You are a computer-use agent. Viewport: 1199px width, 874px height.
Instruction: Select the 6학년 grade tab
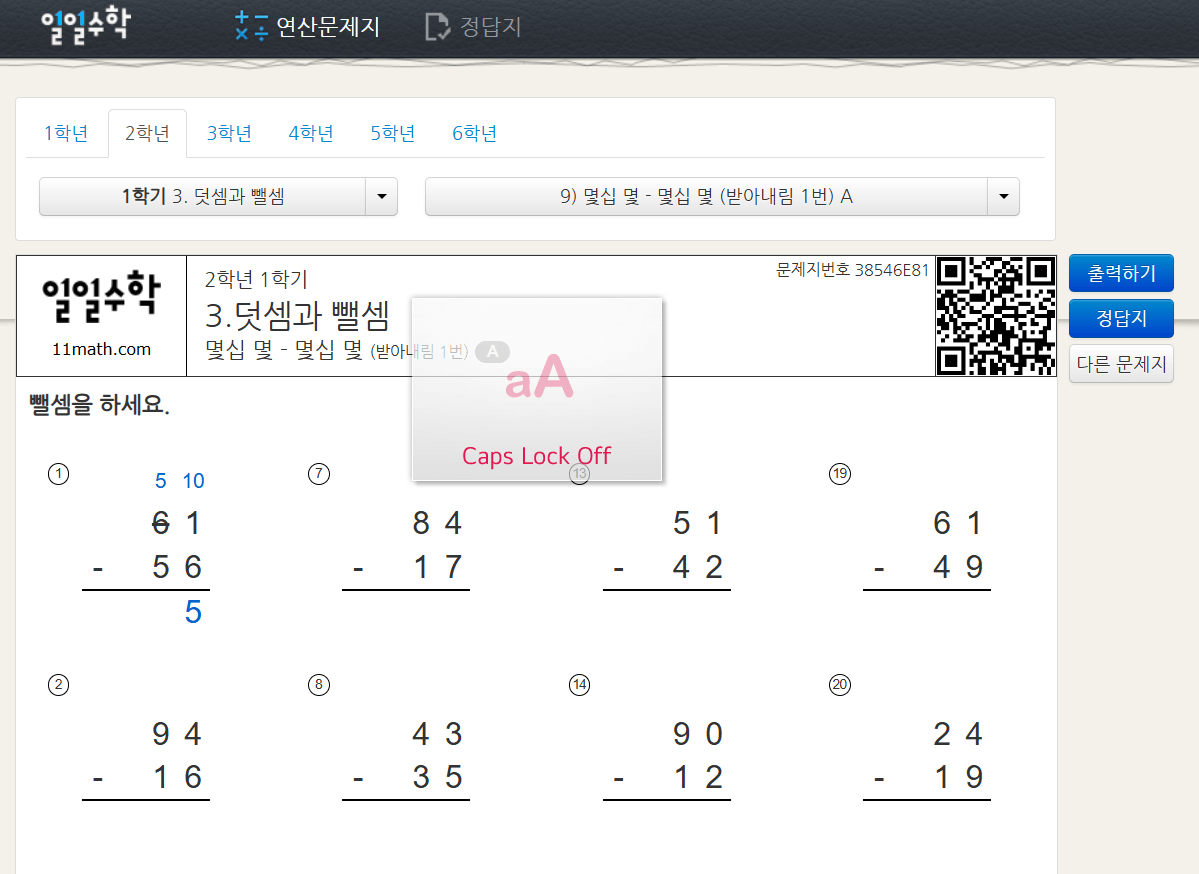(473, 132)
